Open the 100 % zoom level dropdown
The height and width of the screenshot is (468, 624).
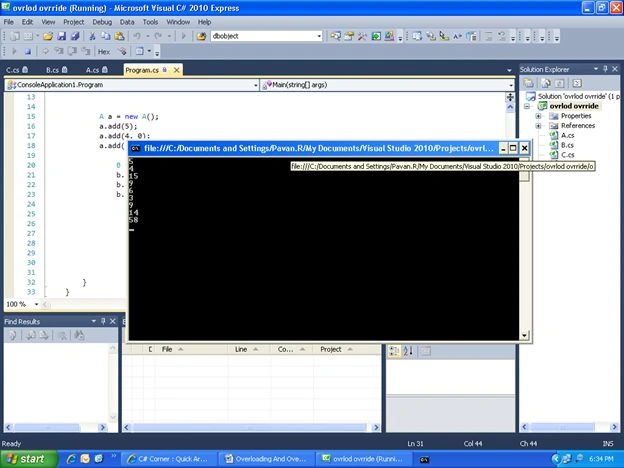point(36,304)
